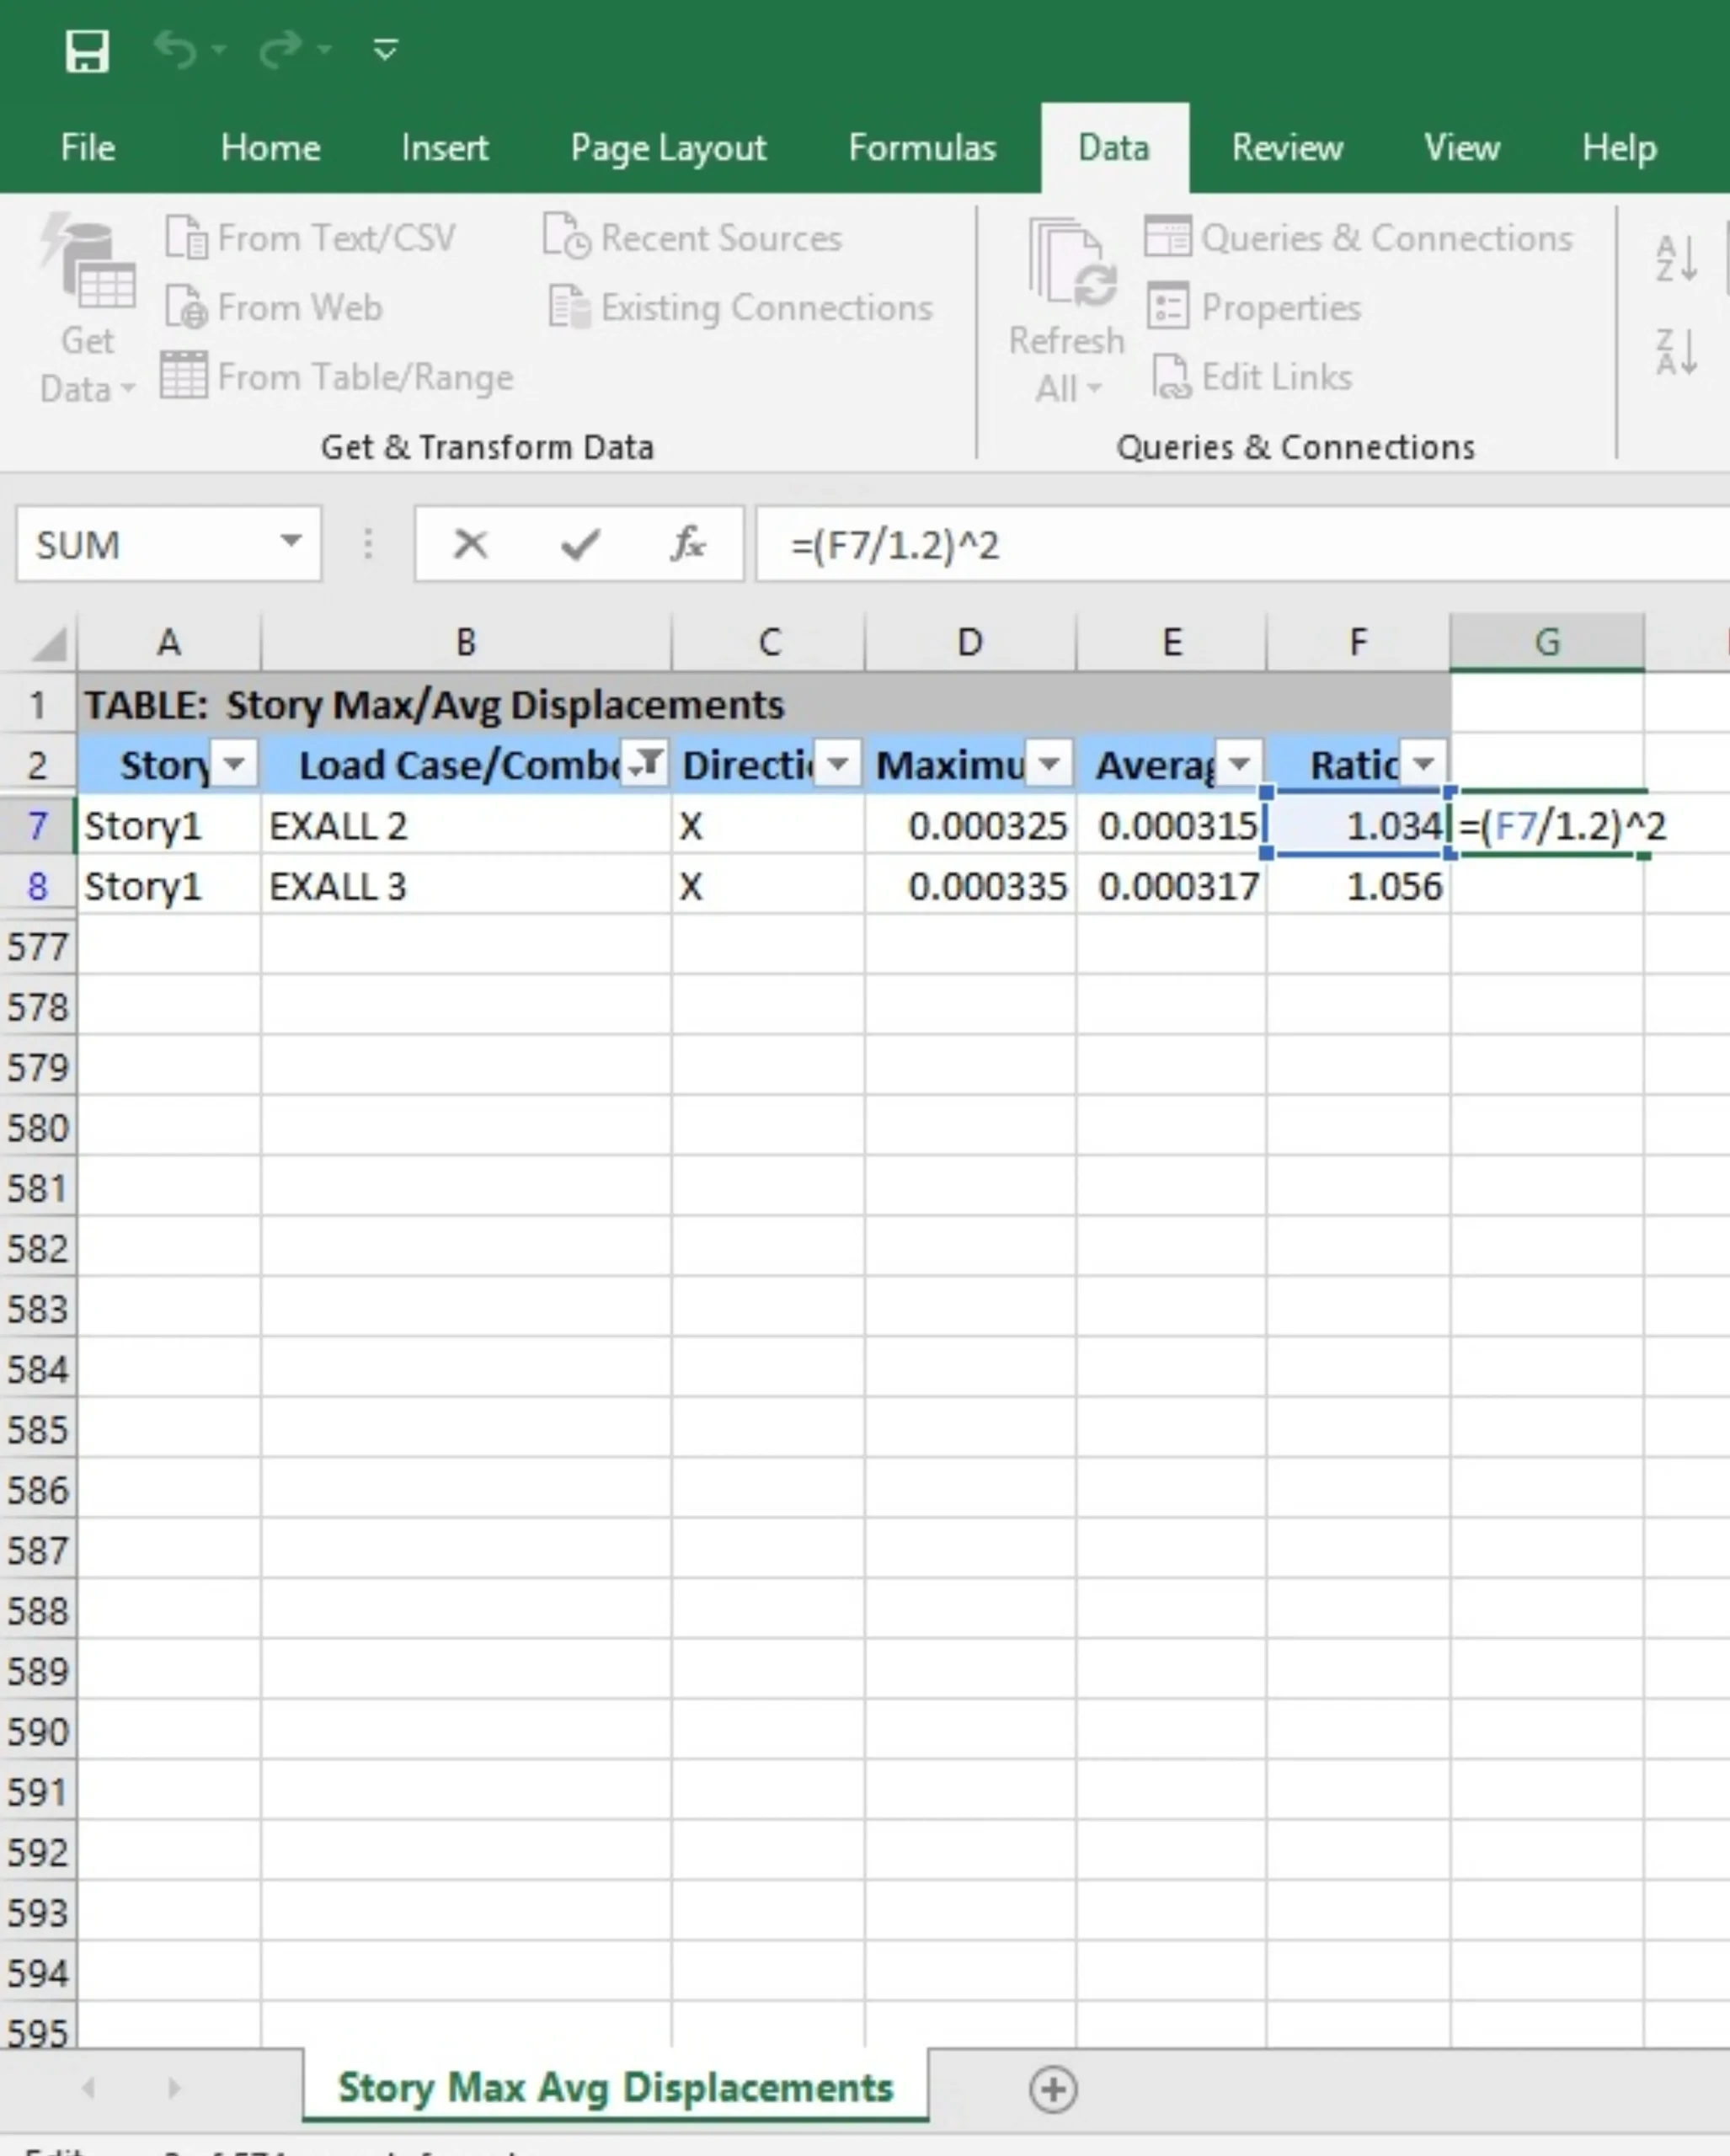The height and width of the screenshot is (2156, 1730).
Task: Expand the Name Box dropdown arrow
Action: pyautogui.click(x=291, y=543)
